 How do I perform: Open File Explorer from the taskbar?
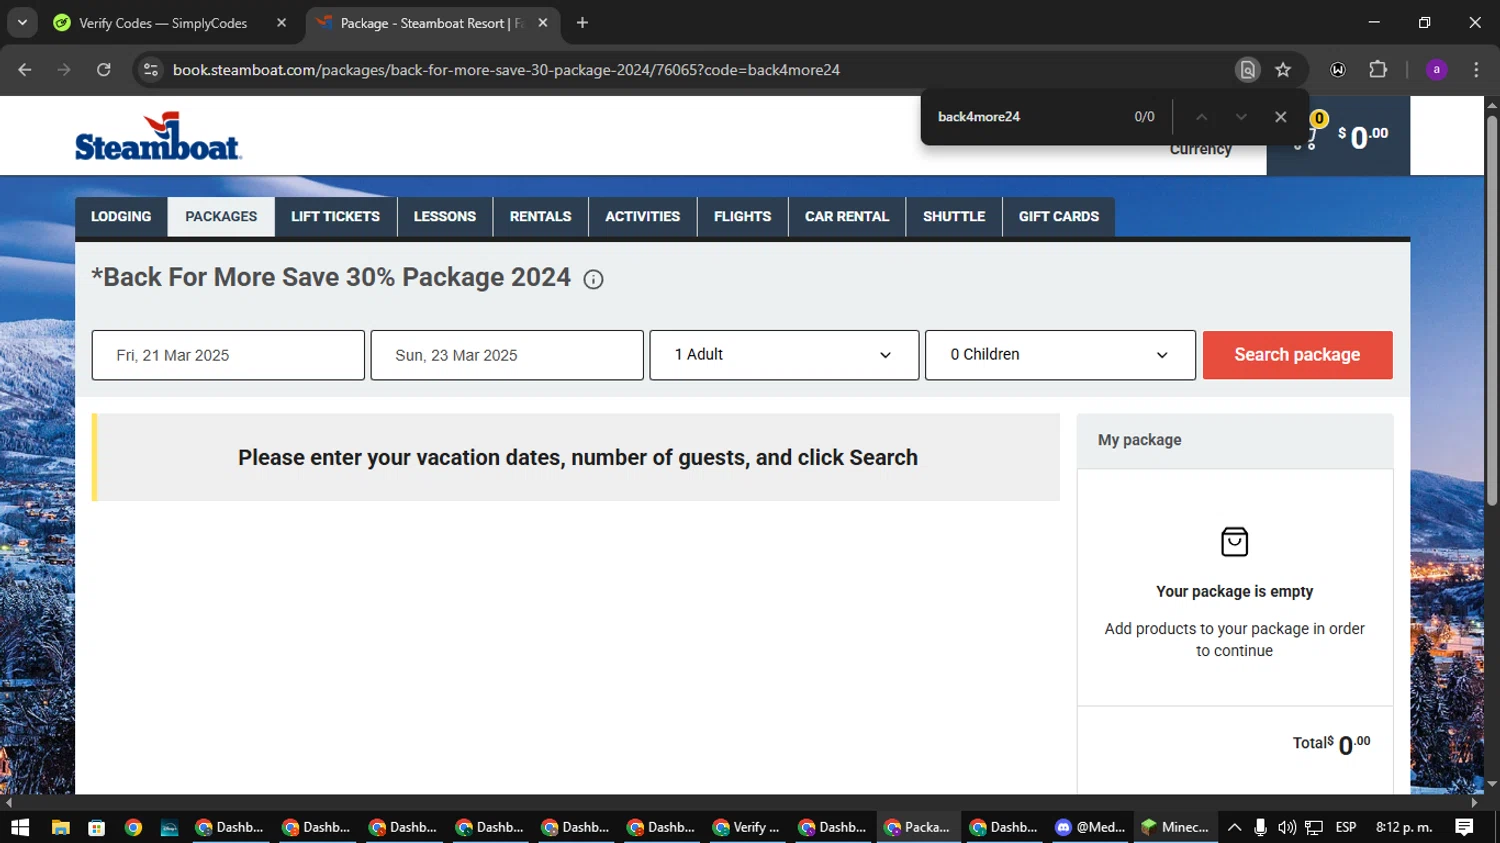click(x=60, y=827)
